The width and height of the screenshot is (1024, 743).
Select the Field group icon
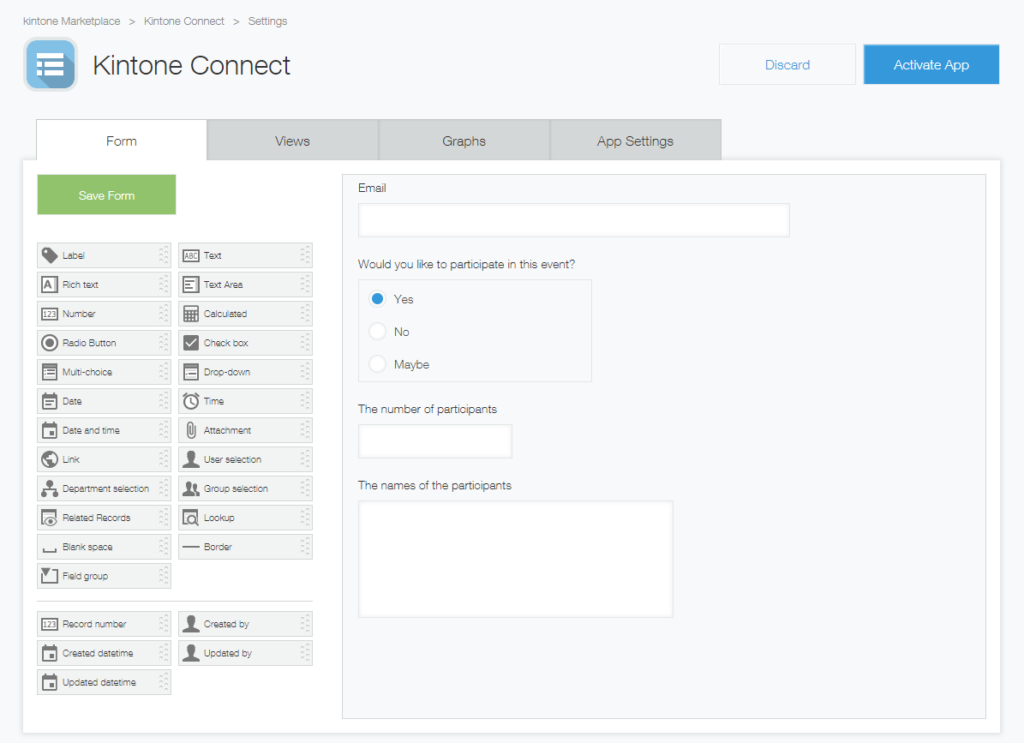pos(50,576)
